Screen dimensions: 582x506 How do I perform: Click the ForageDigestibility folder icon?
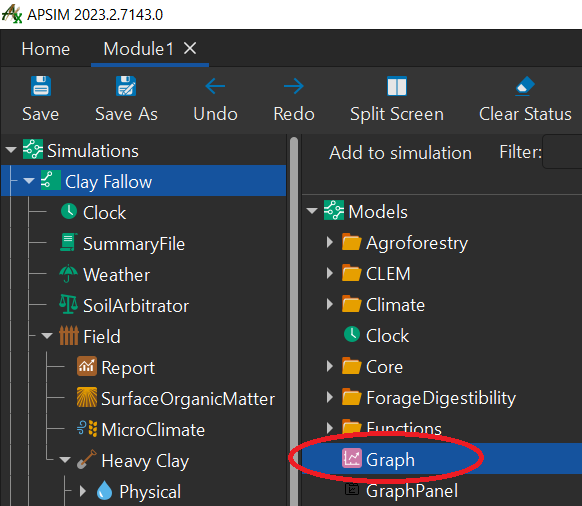click(x=352, y=397)
